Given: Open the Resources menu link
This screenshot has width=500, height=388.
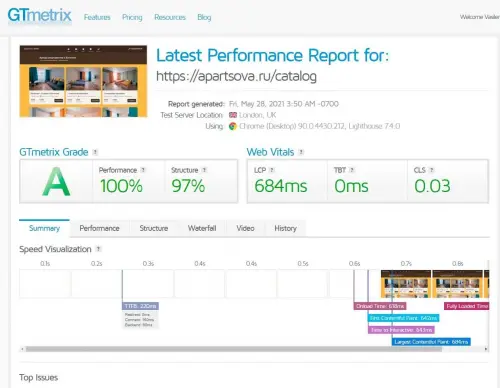Looking at the screenshot, I should point(170,17).
